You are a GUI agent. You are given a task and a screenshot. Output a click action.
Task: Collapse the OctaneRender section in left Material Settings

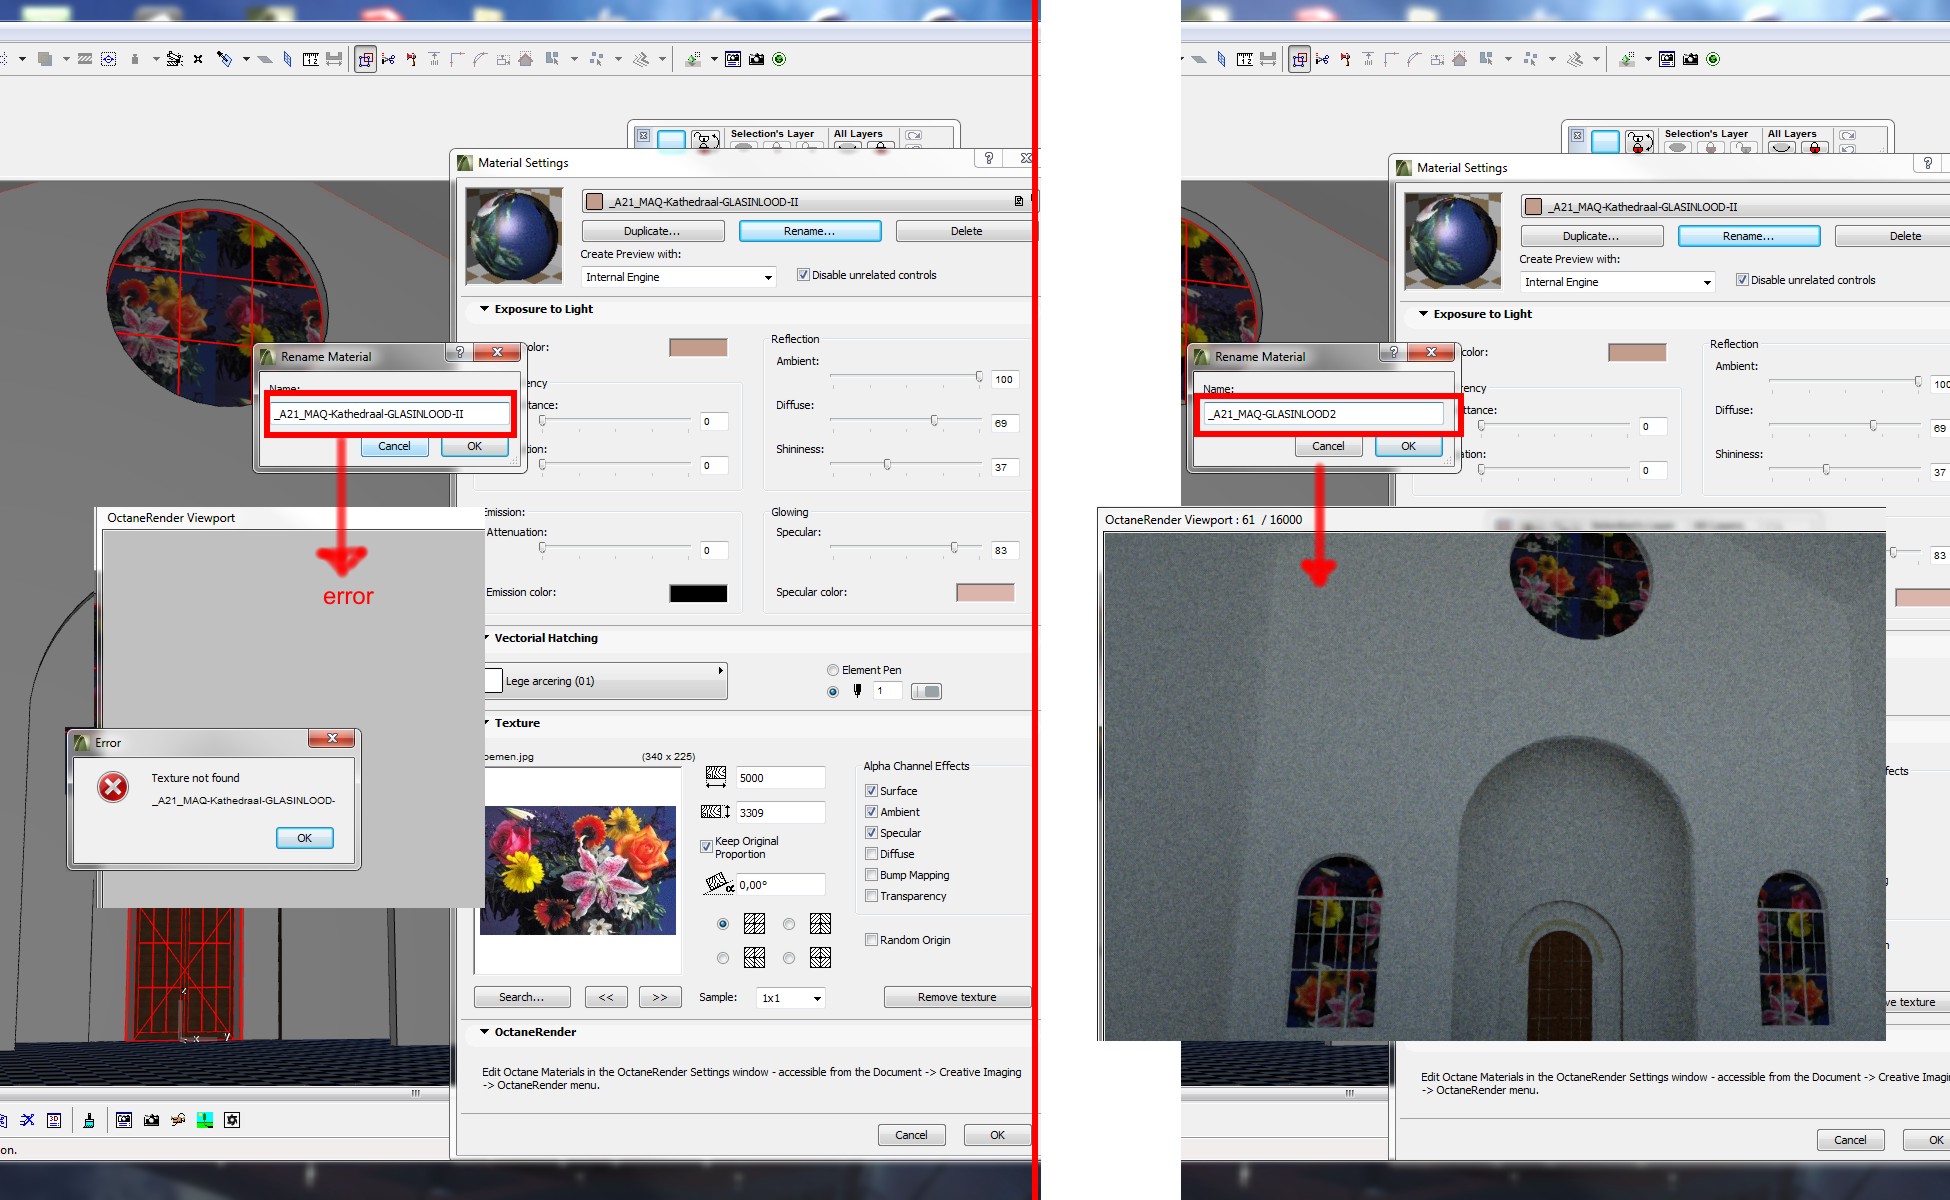(485, 1032)
